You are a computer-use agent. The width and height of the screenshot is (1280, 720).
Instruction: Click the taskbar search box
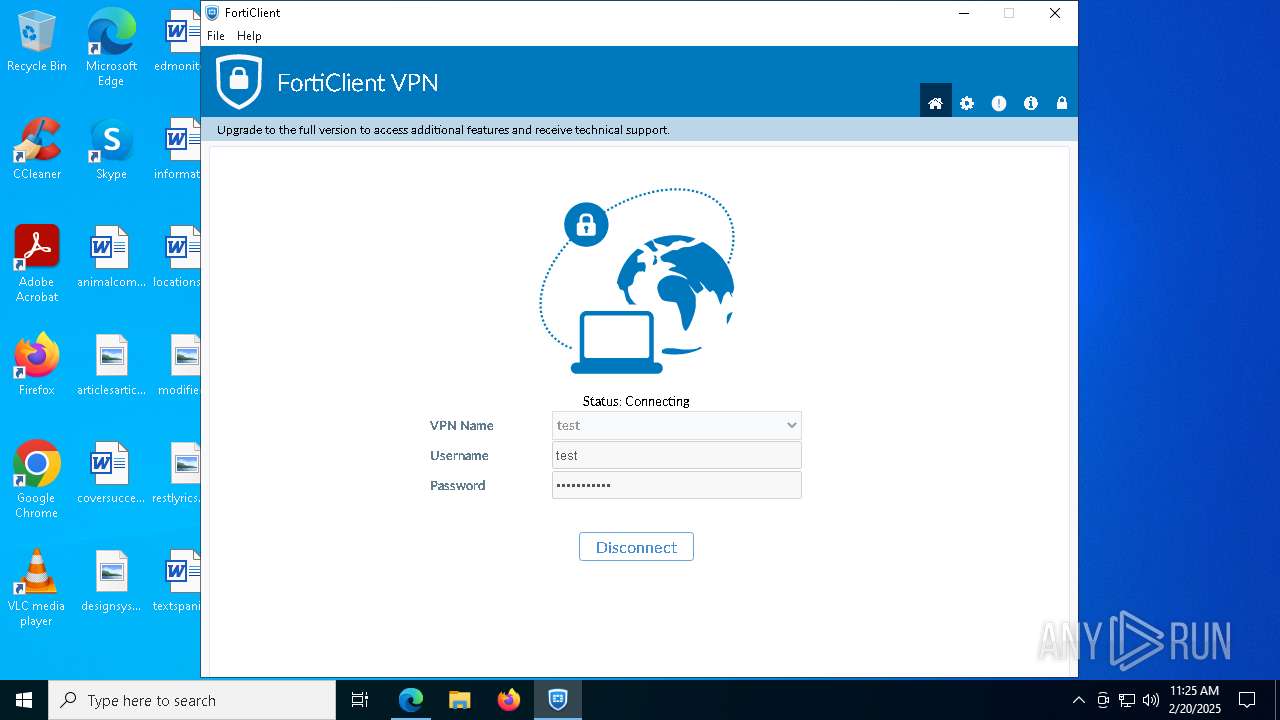(192, 700)
